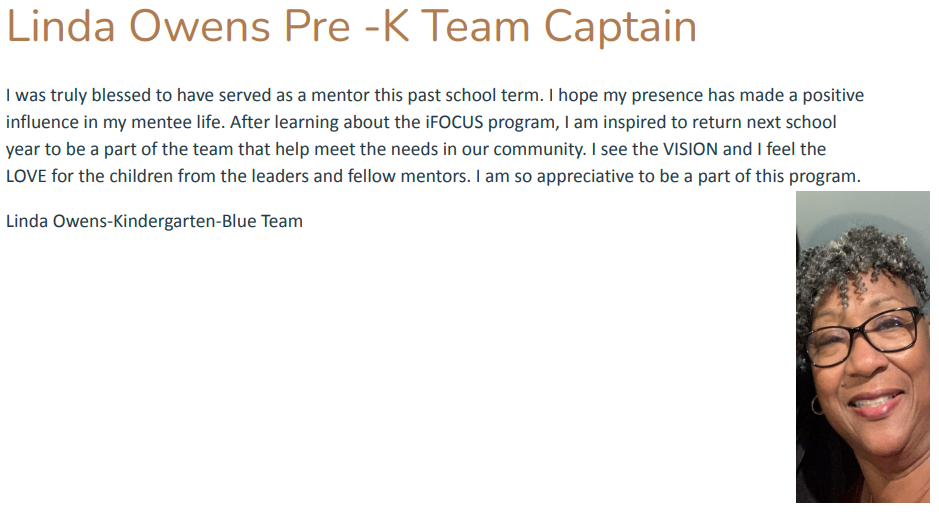
Task: Click the hoop earring in the photo
Action: (817, 405)
